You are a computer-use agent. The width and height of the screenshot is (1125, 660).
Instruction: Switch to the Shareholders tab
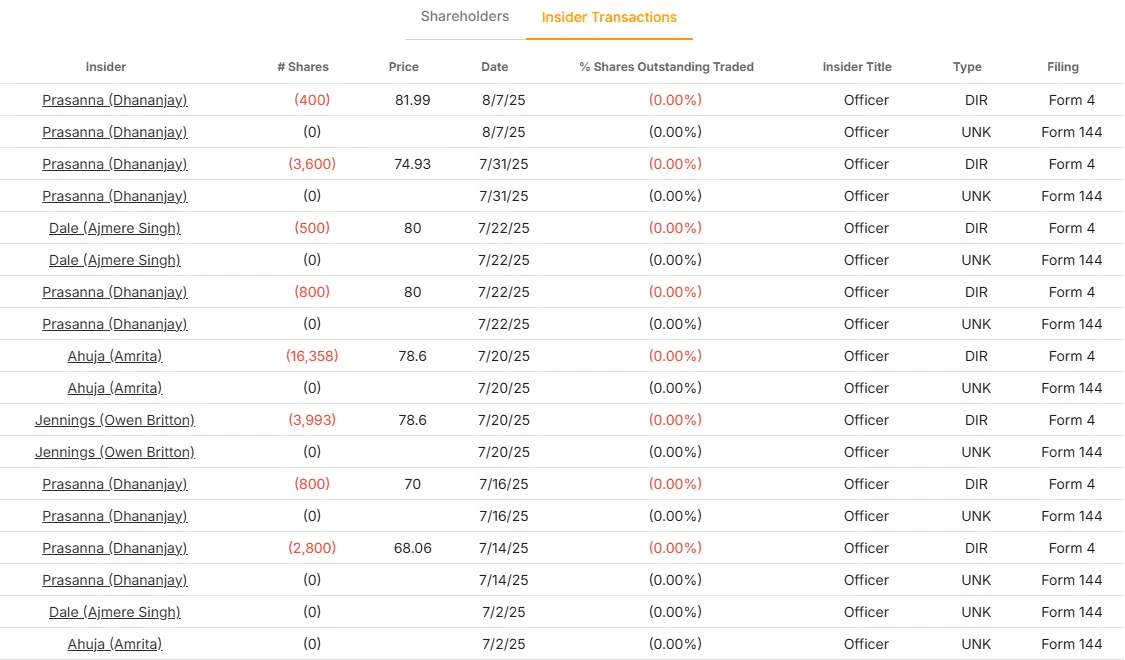(x=464, y=17)
